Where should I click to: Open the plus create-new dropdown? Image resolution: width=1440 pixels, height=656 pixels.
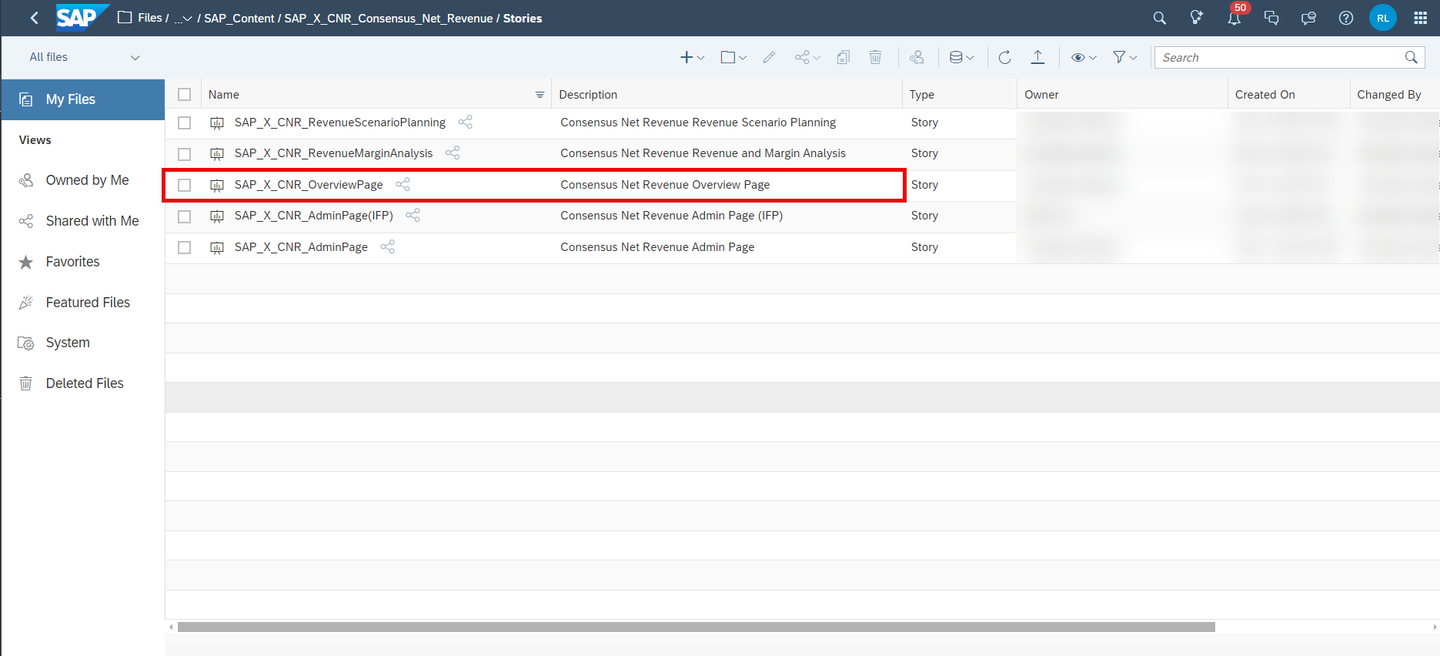tap(692, 57)
